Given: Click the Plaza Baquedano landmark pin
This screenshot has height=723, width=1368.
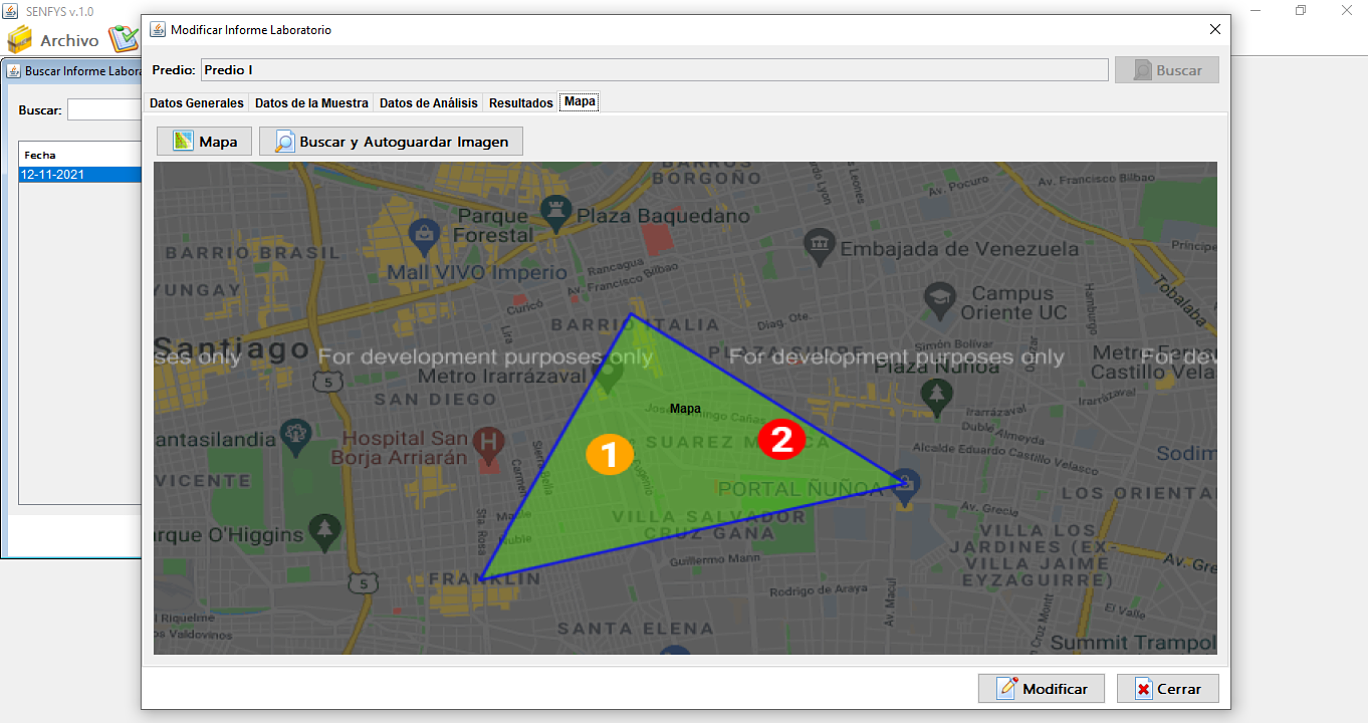Looking at the screenshot, I should [553, 213].
